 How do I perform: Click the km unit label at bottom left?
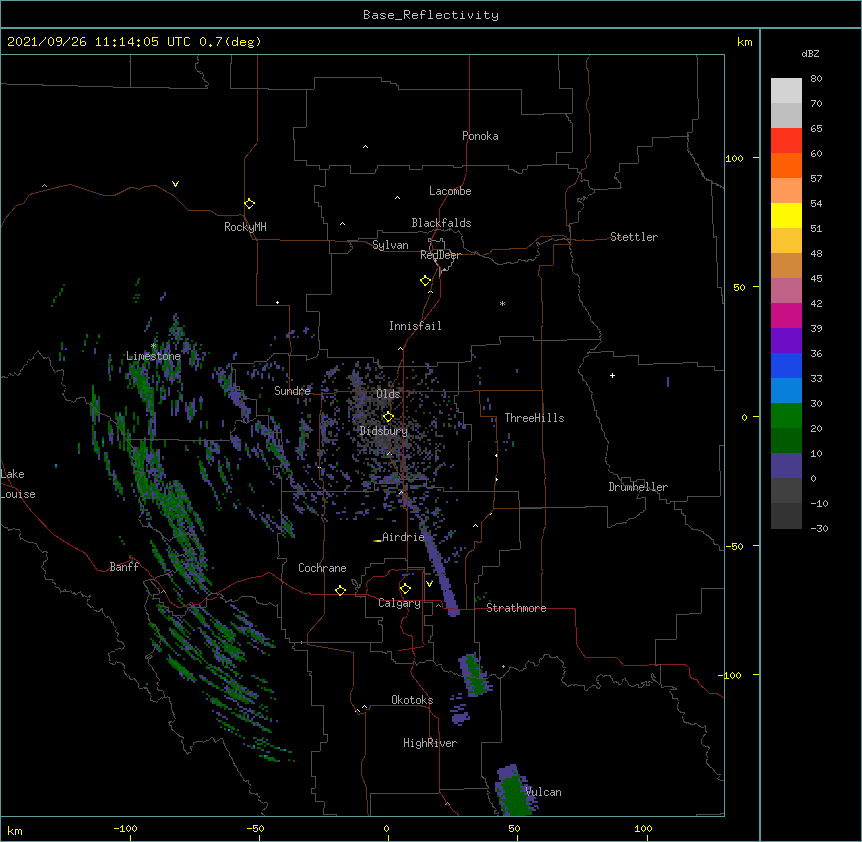tap(15, 831)
